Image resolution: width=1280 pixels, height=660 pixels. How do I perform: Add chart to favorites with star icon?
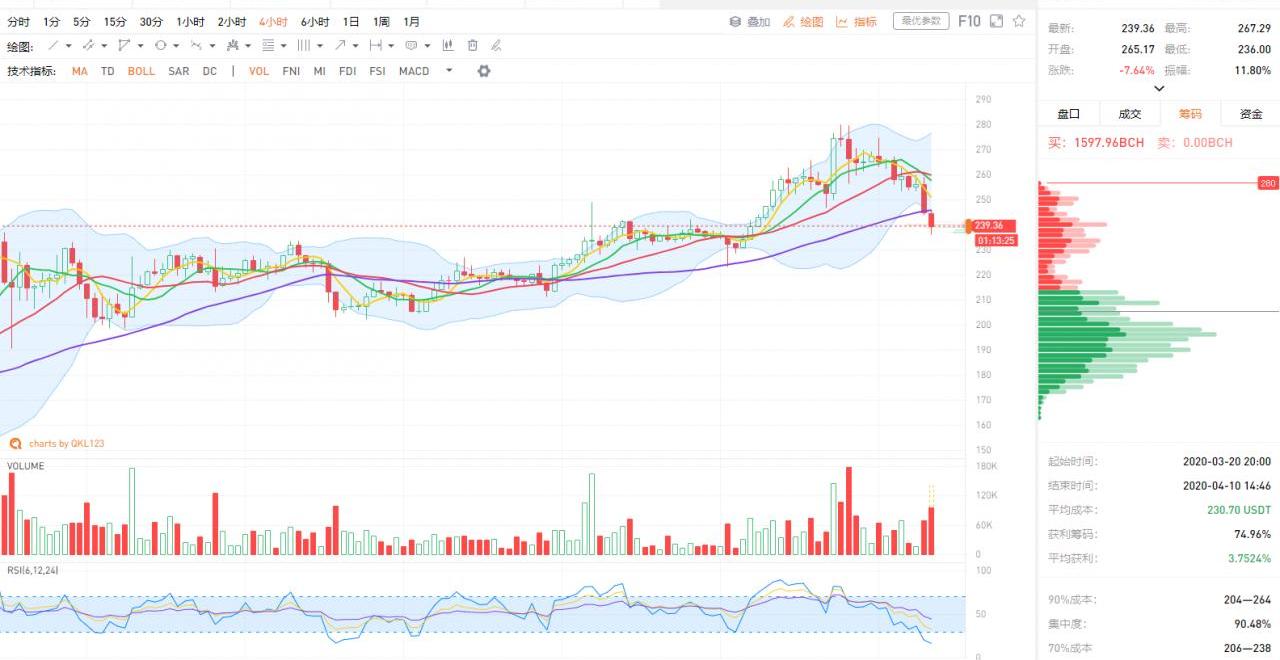[x=1019, y=21]
